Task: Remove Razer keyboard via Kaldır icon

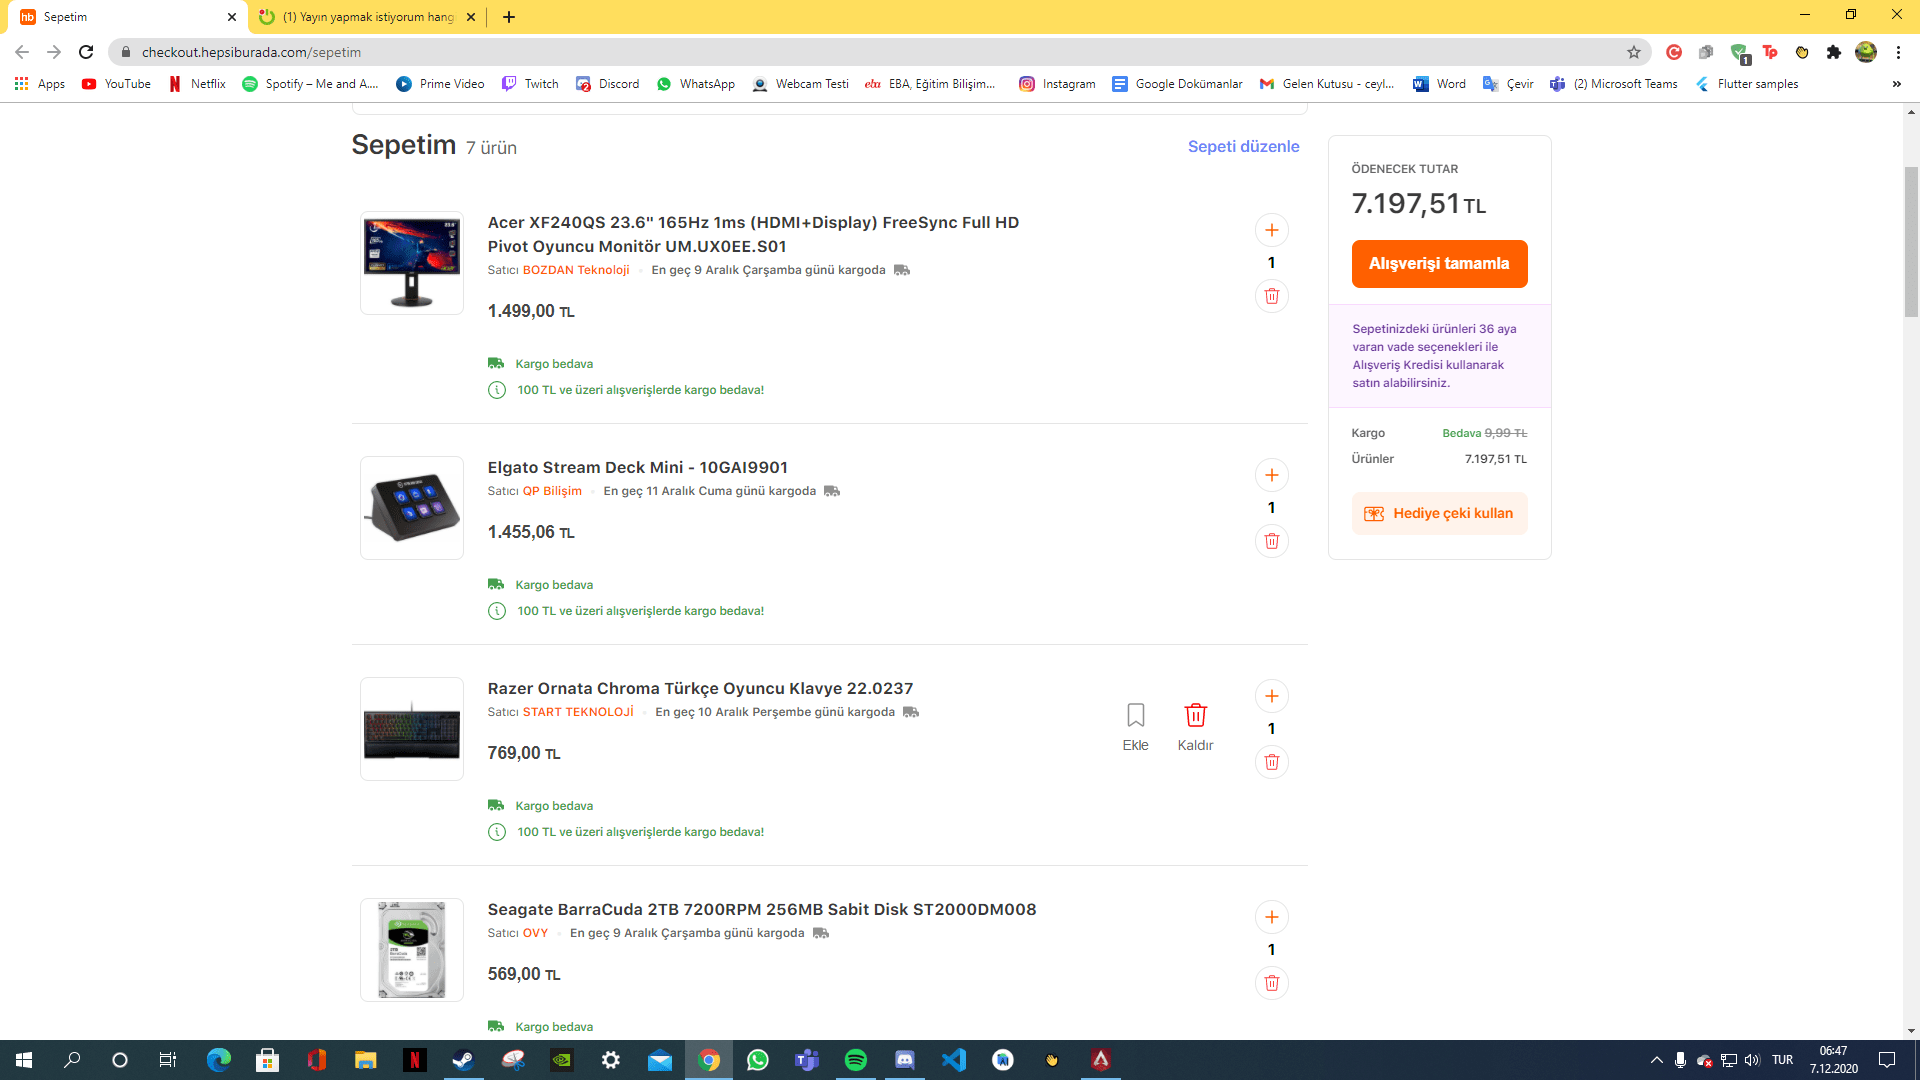Action: [x=1195, y=716]
